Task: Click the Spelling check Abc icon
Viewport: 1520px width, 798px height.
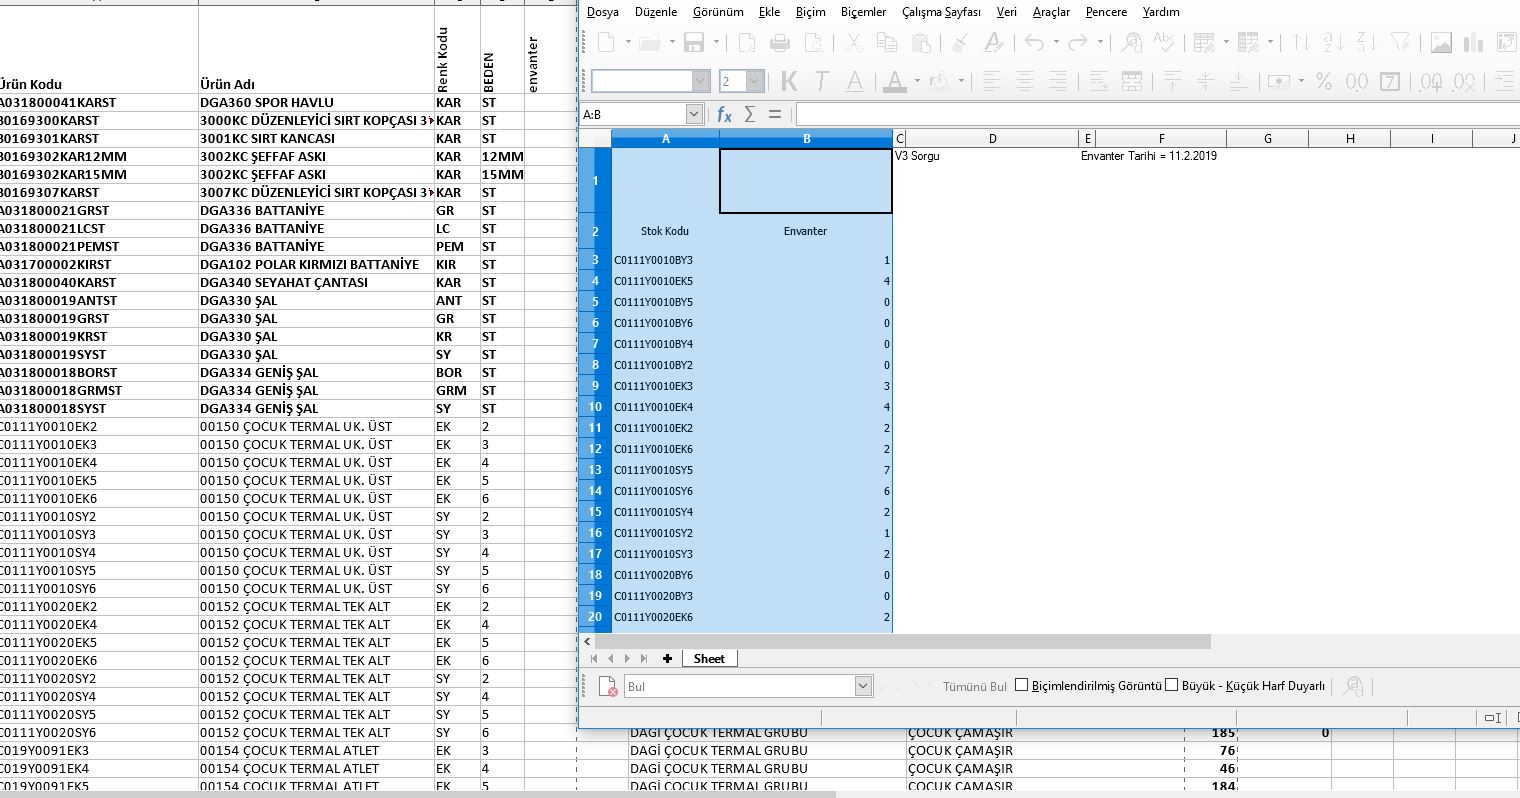Action: pos(1164,42)
